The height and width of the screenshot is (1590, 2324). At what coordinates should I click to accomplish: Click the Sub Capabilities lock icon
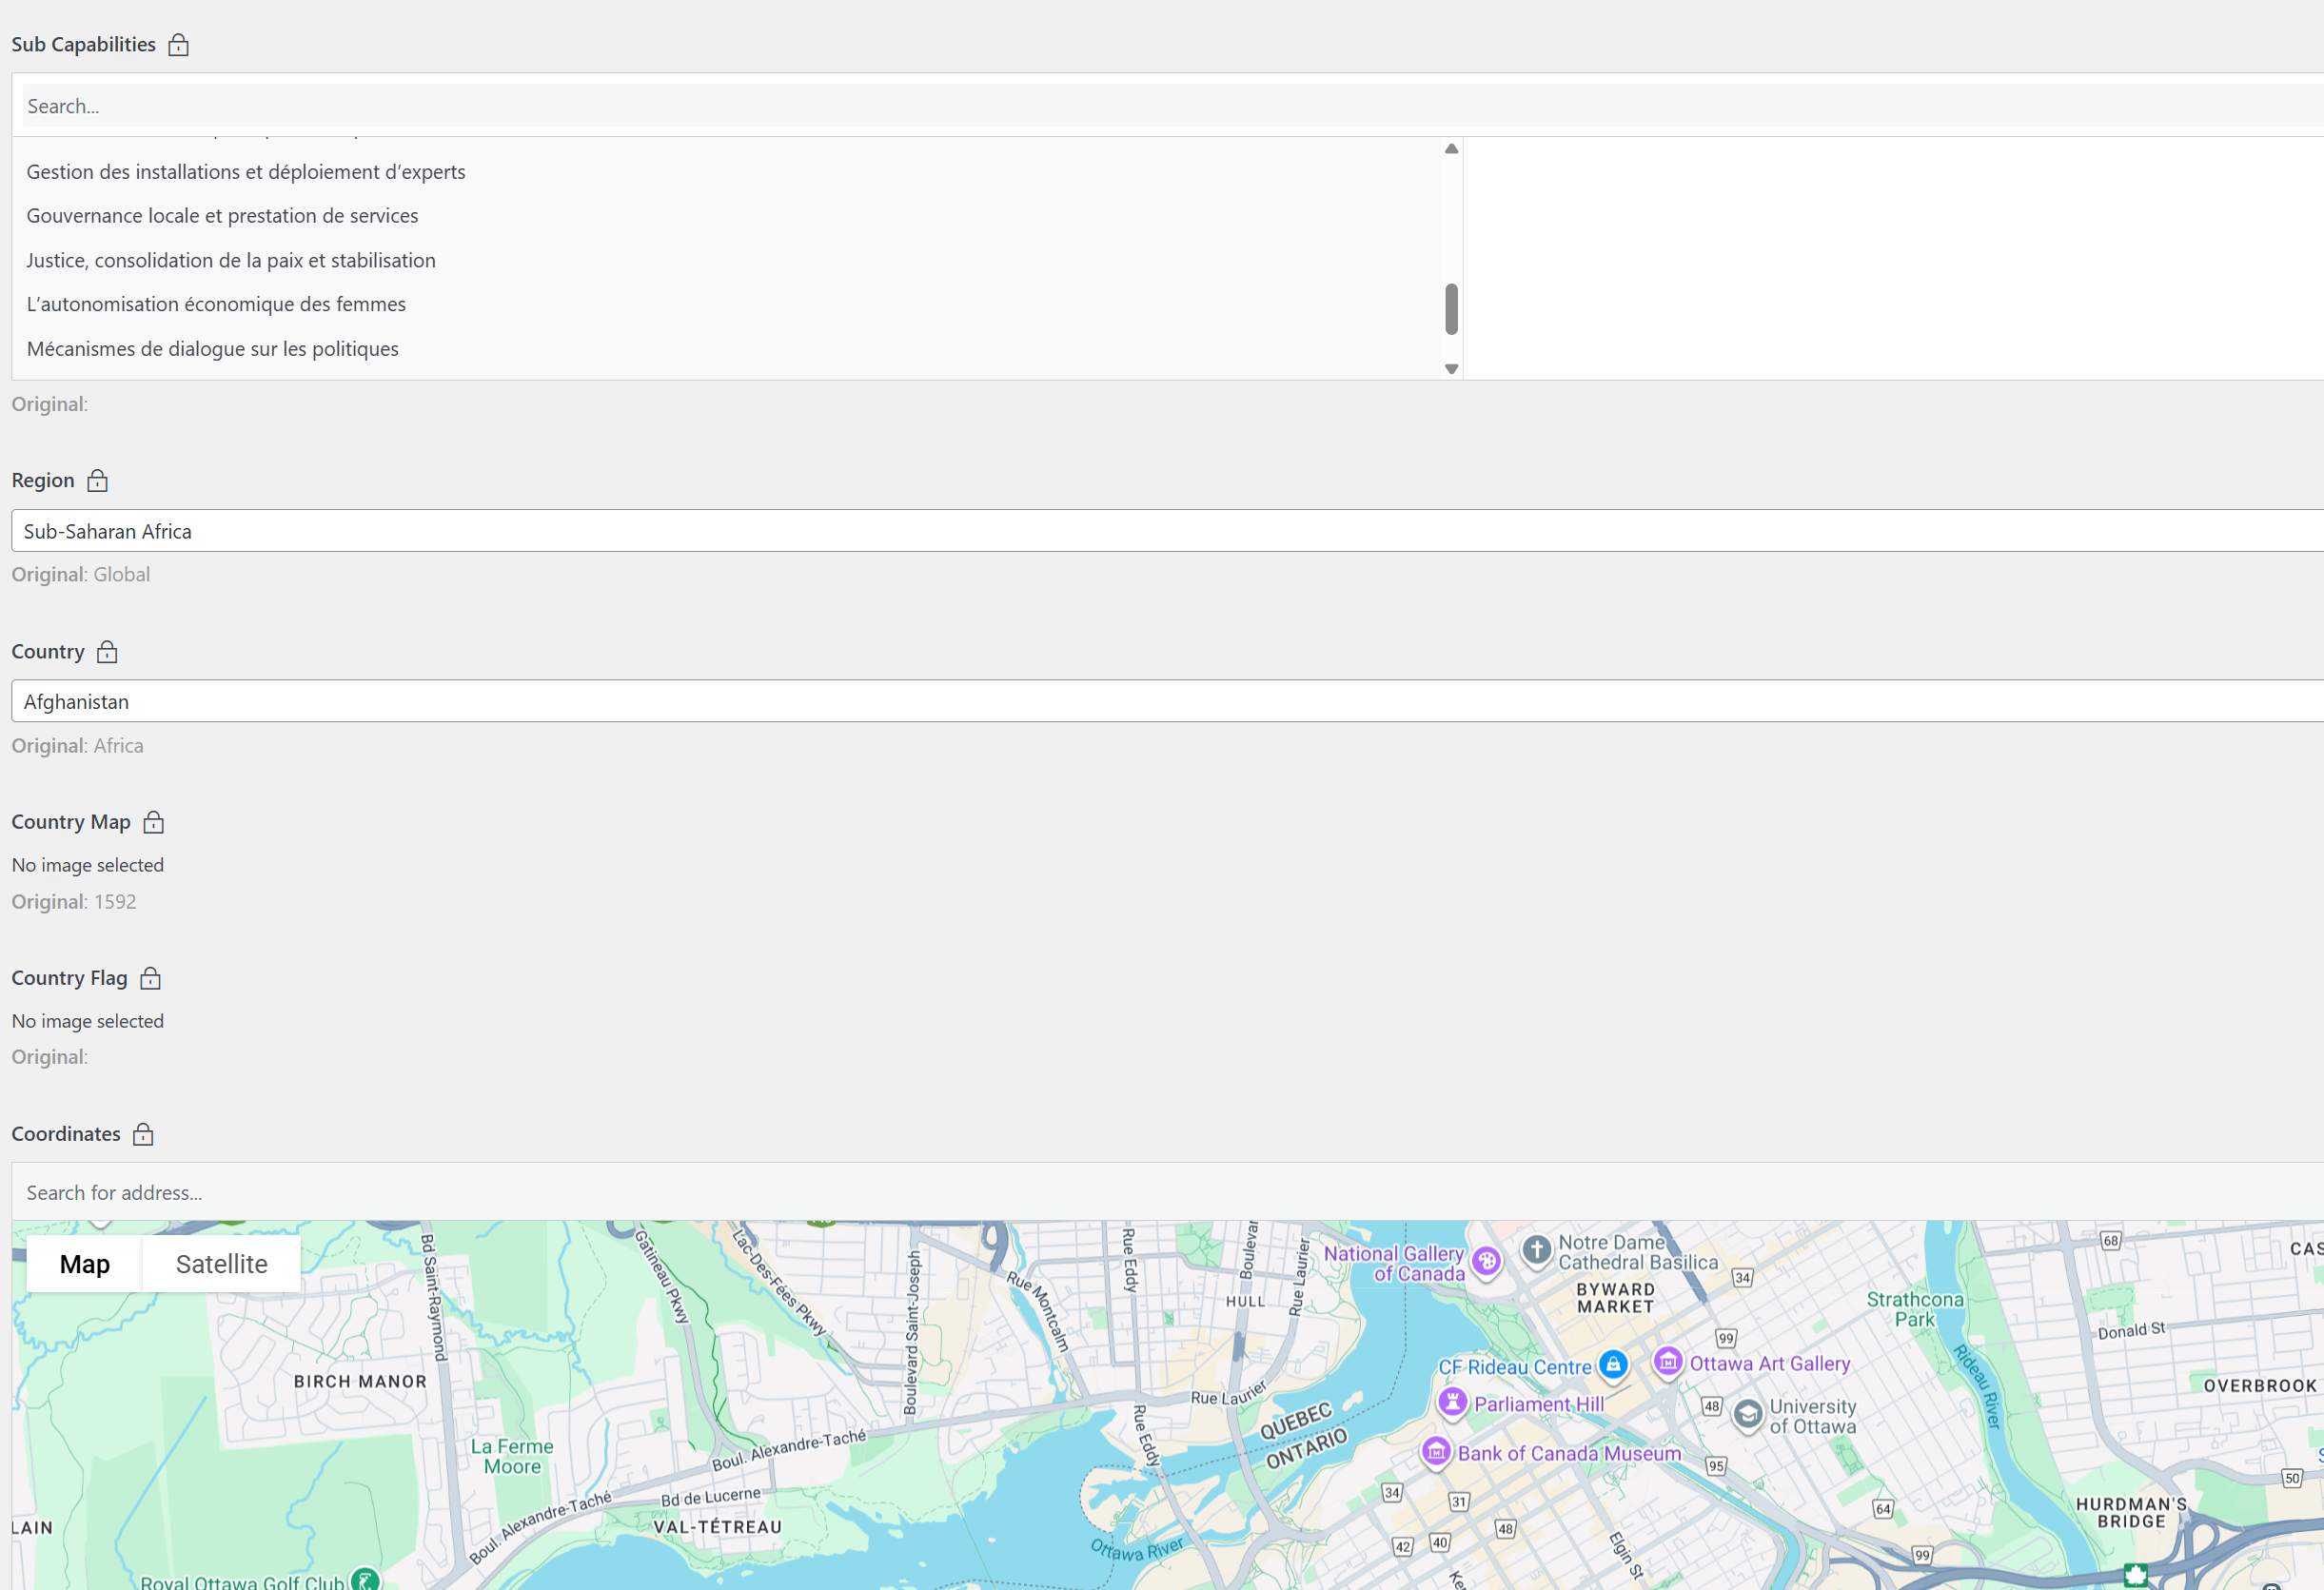(x=178, y=45)
